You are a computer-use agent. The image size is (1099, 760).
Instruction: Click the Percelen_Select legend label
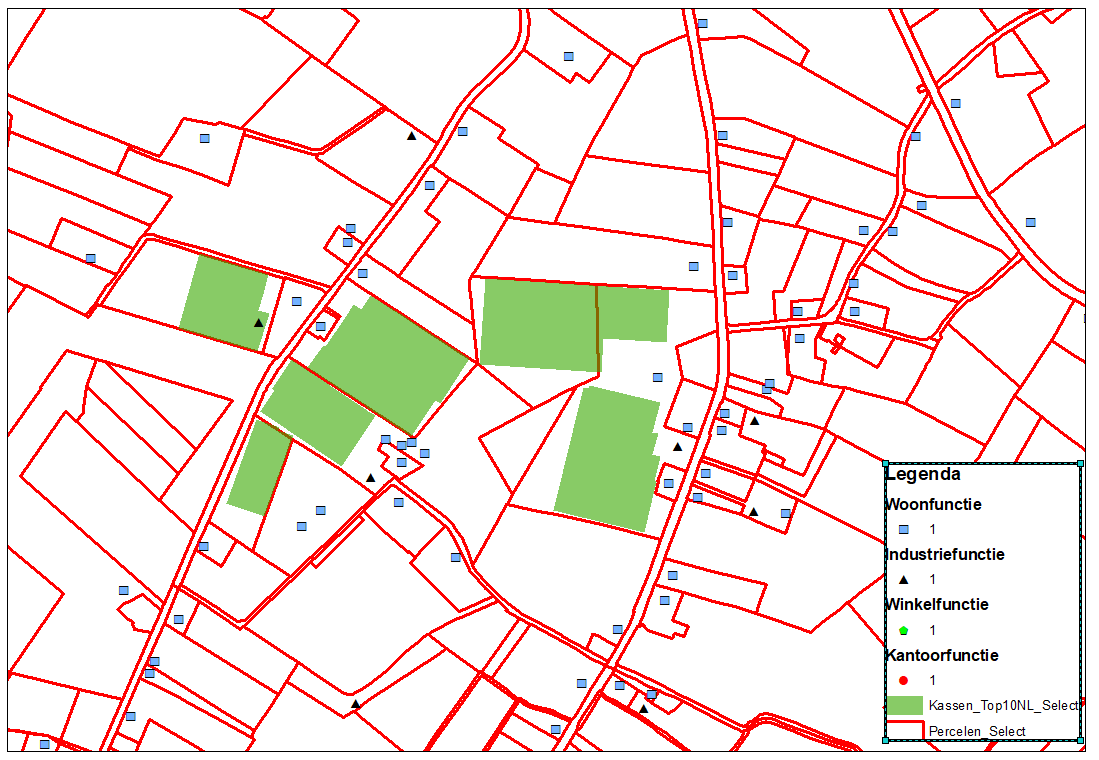pos(977,731)
